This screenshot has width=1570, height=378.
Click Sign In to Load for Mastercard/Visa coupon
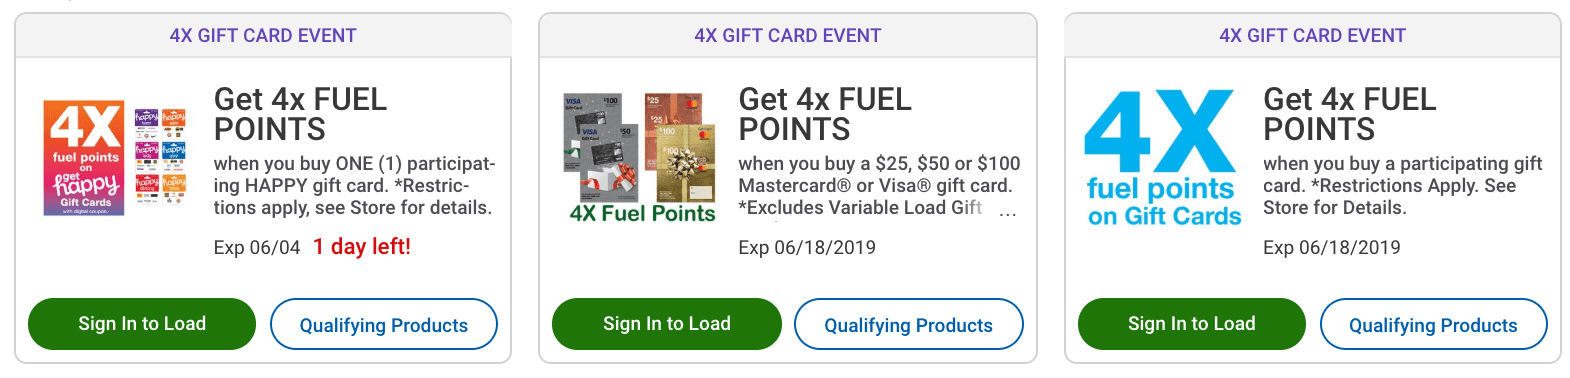coord(667,324)
